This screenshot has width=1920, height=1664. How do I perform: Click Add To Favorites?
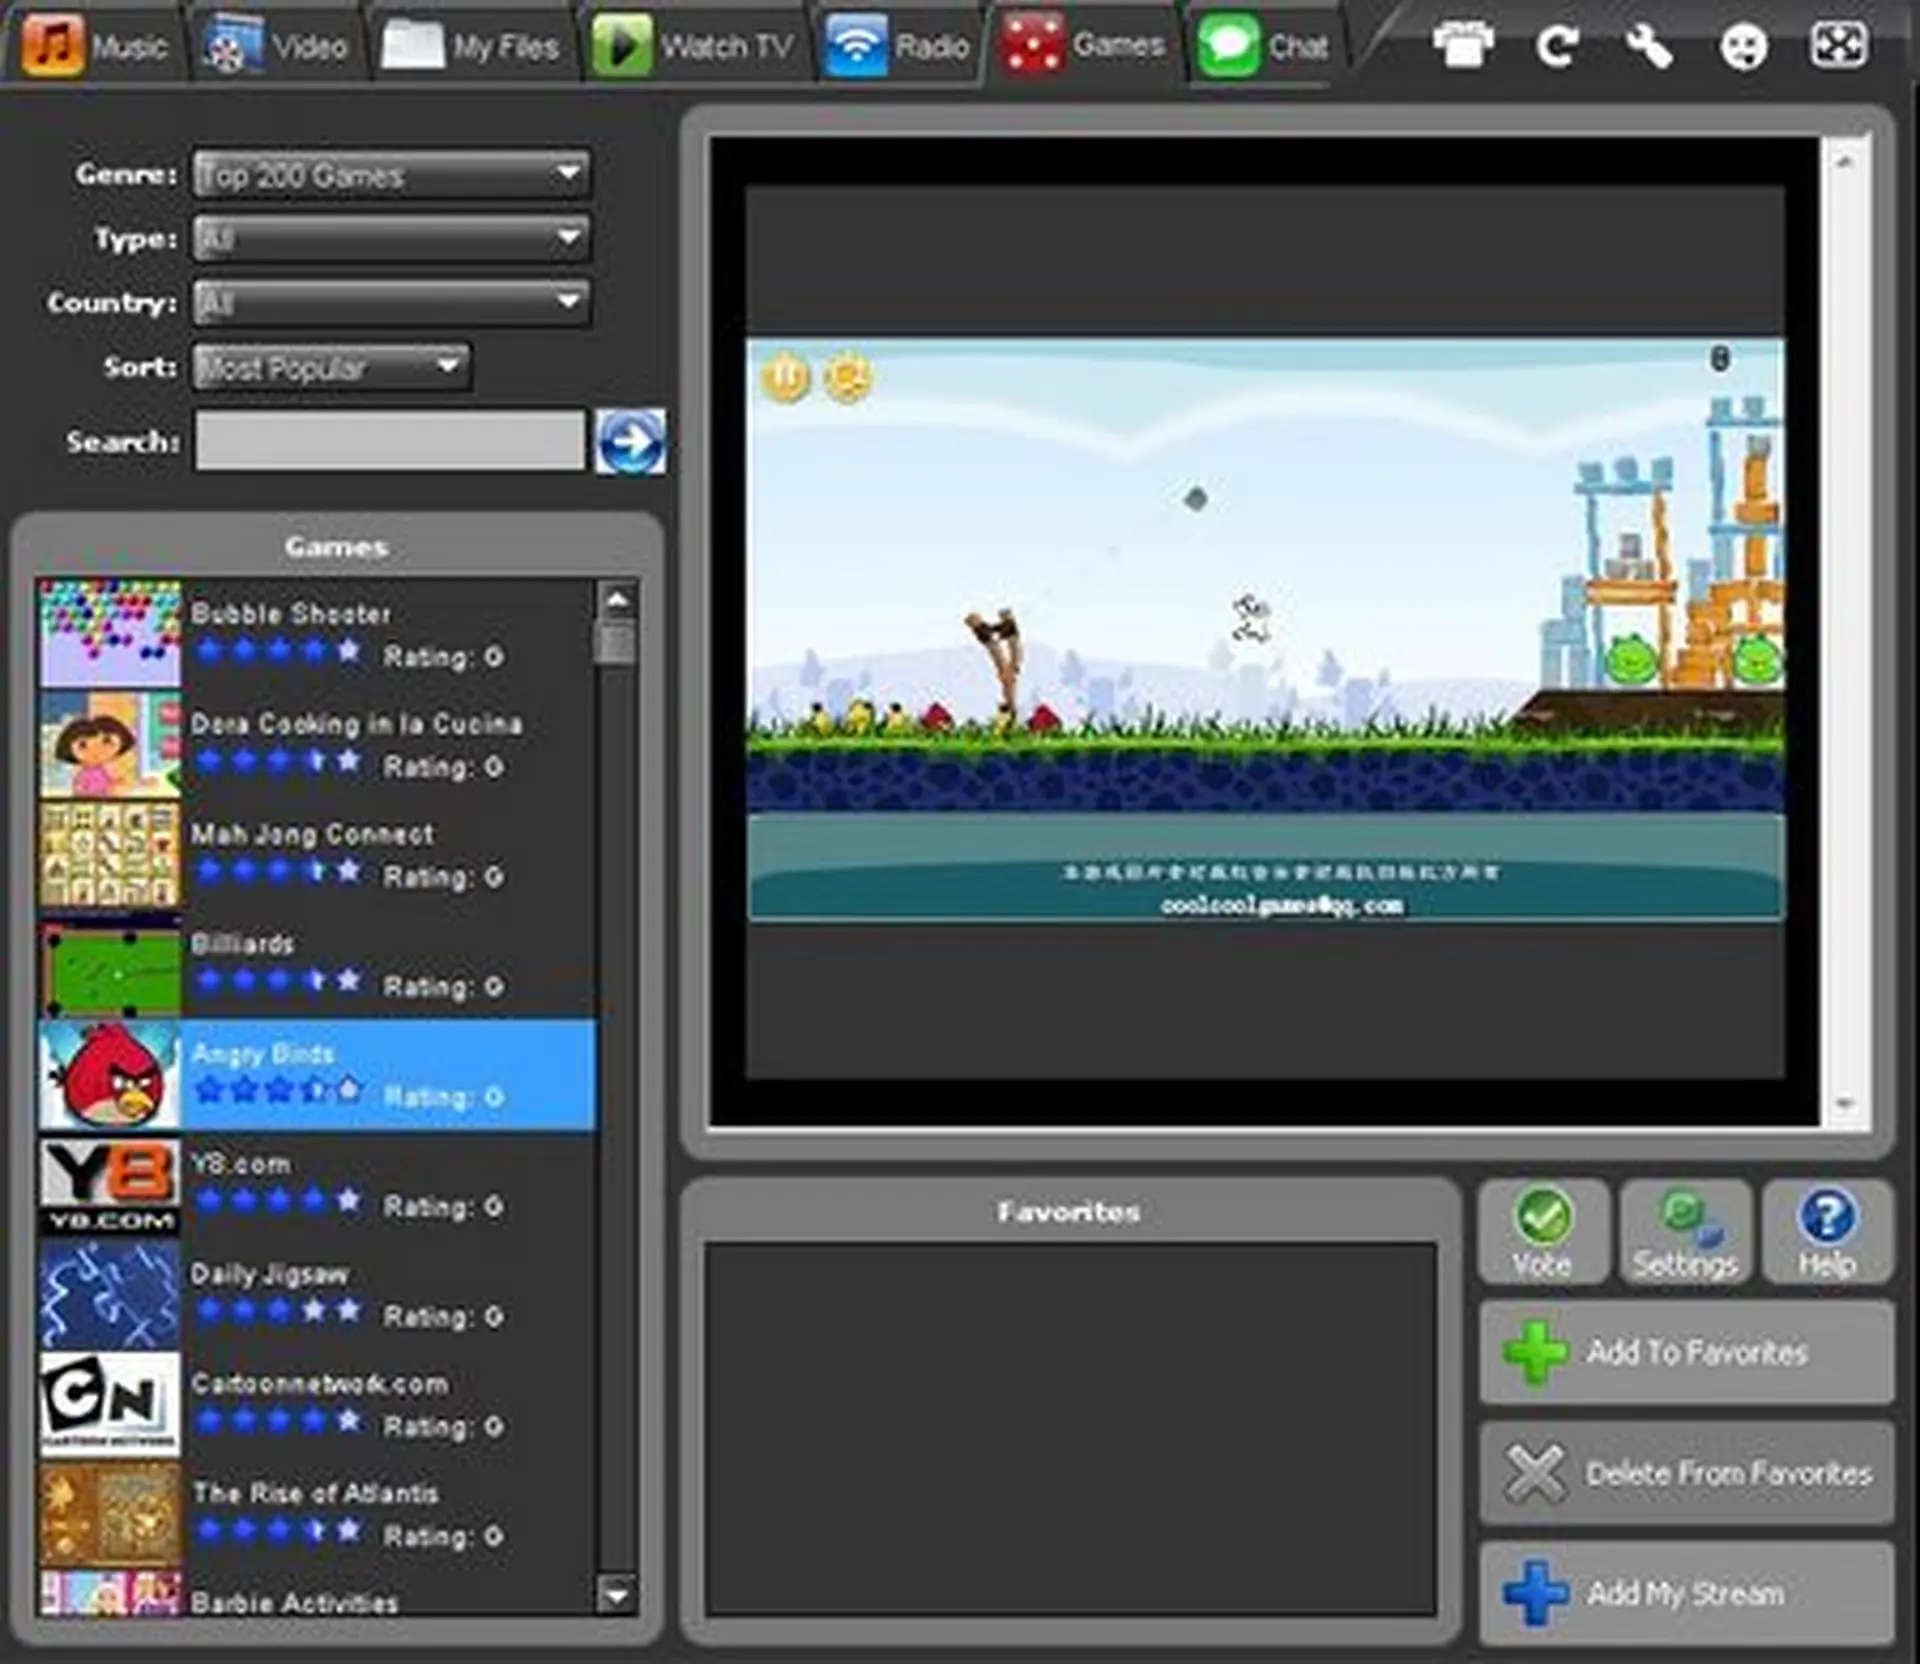click(1687, 1352)
